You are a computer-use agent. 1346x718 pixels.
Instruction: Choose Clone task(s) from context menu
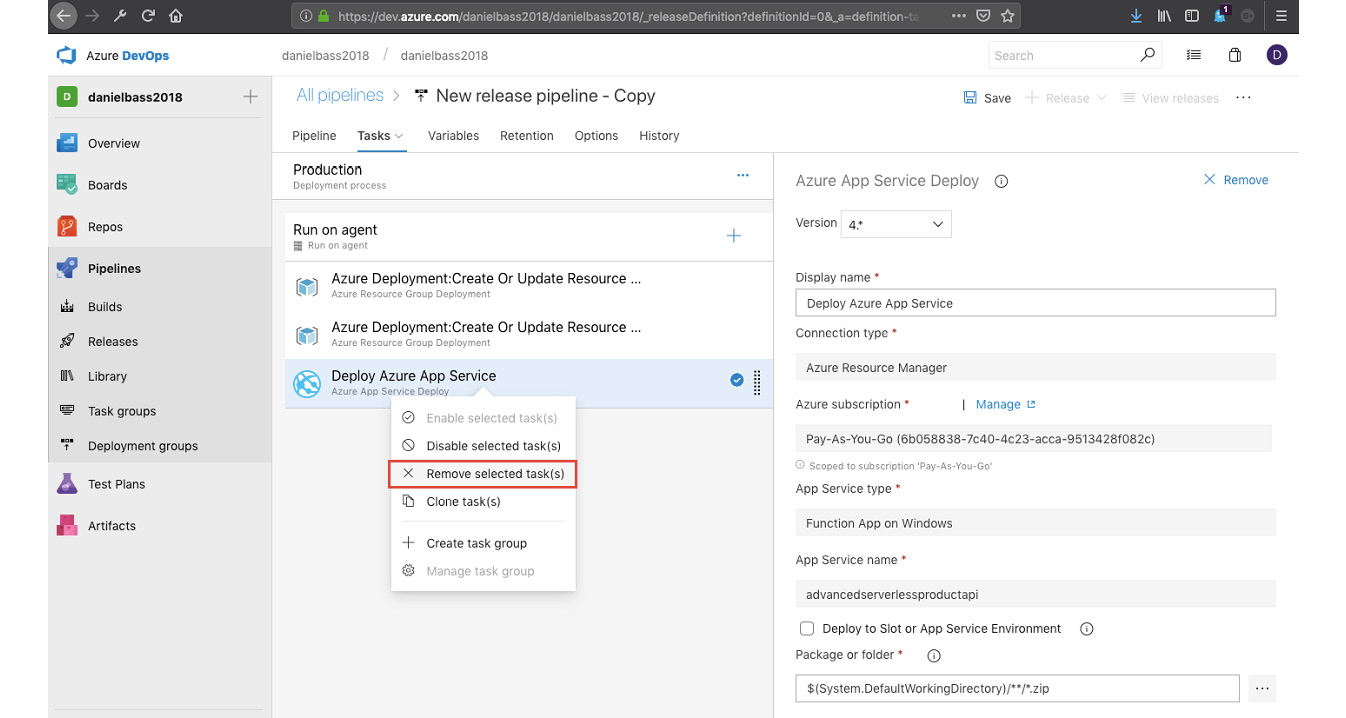tap(483, 502)
